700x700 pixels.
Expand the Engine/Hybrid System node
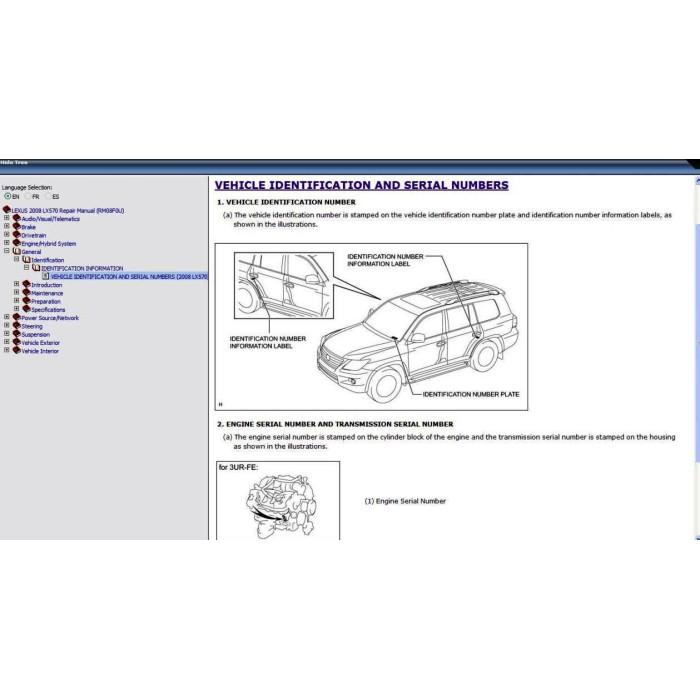tap(7, 242)
